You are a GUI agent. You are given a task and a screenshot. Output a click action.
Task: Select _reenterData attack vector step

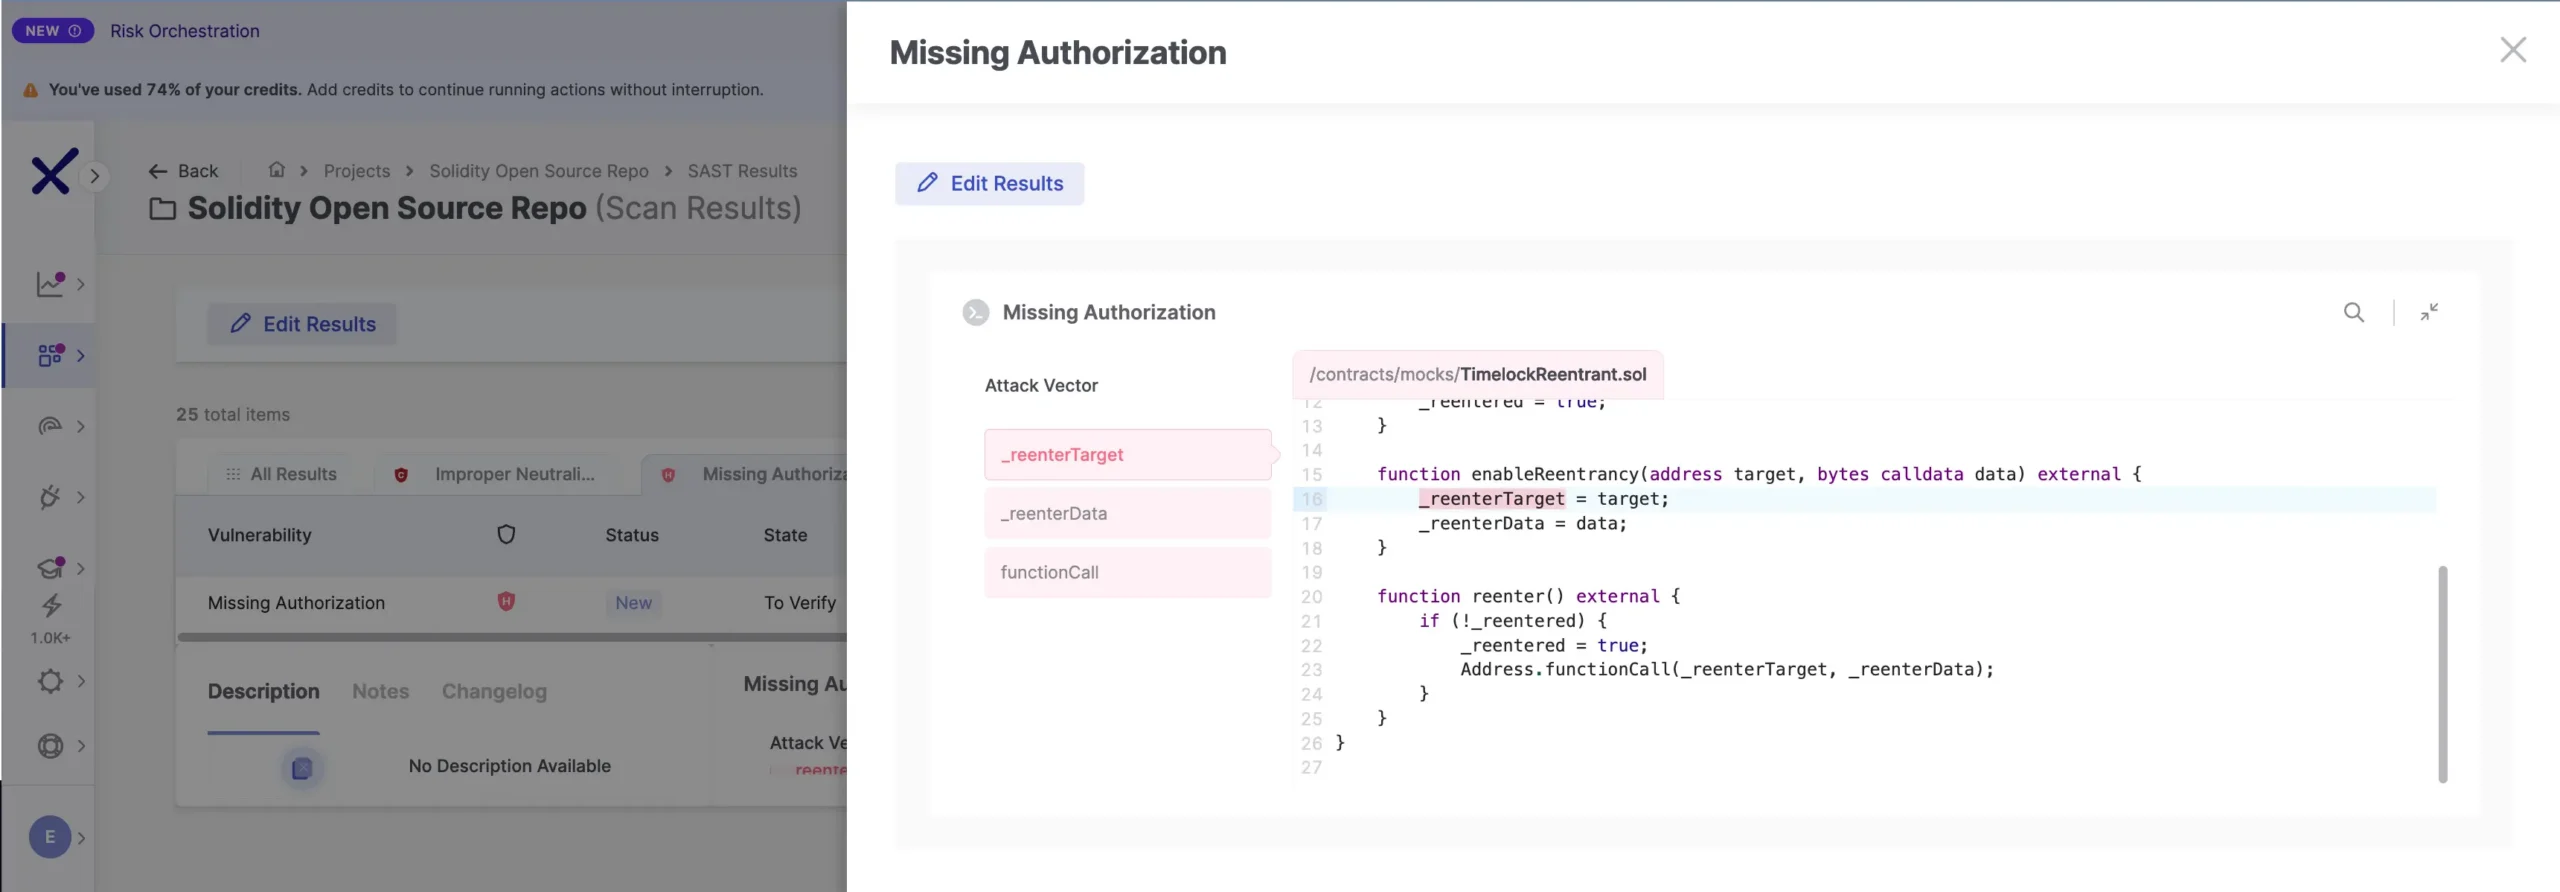click(x=1127, y=514)
